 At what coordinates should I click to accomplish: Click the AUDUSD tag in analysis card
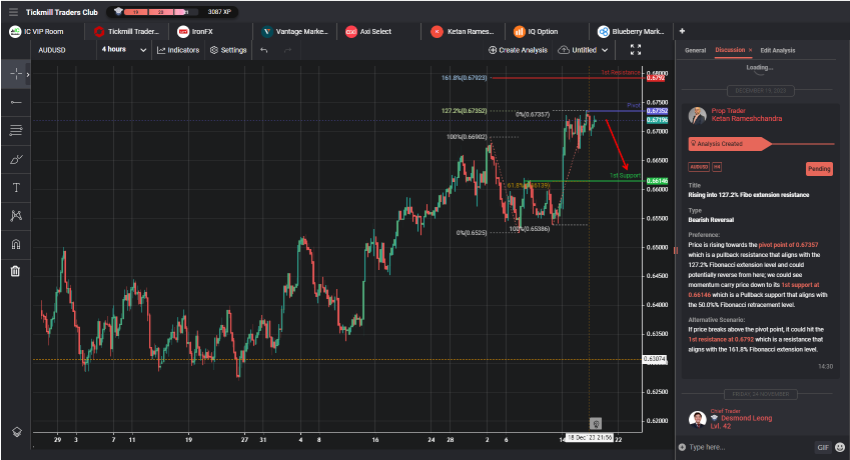pos(699,167)
